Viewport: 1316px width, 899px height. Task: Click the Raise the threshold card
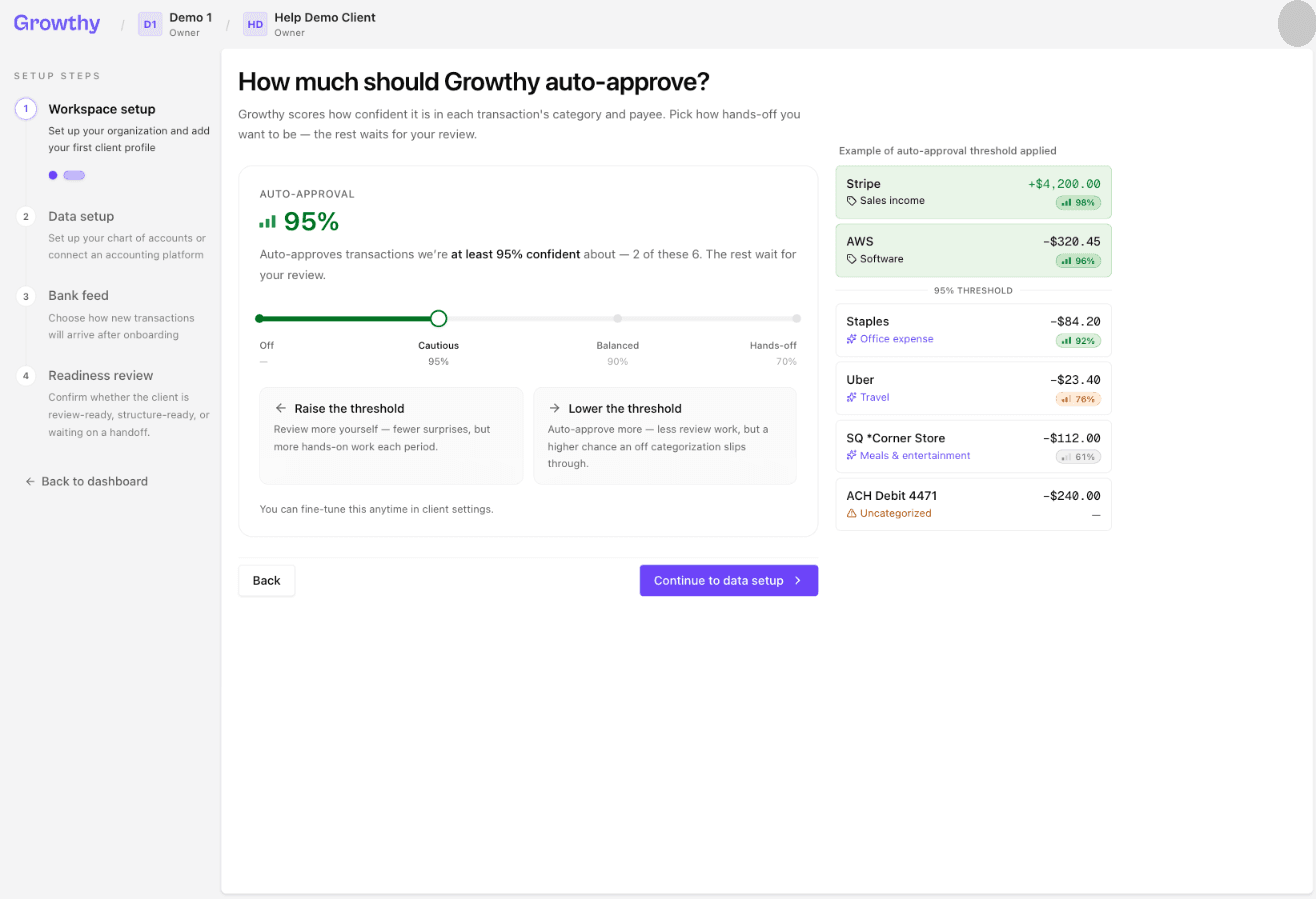[x=391, y=436]
